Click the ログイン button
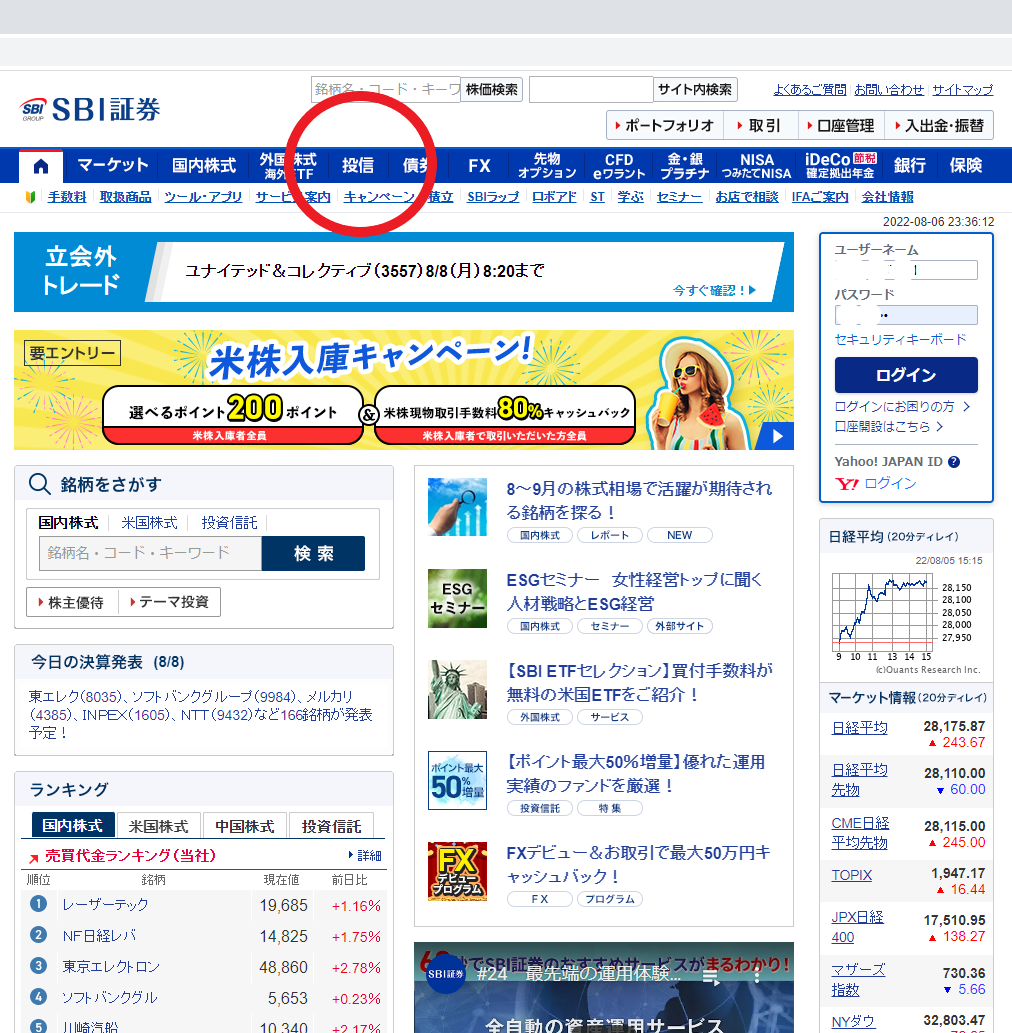The height and width of the screenshot is (1033, 1012). 906,375
